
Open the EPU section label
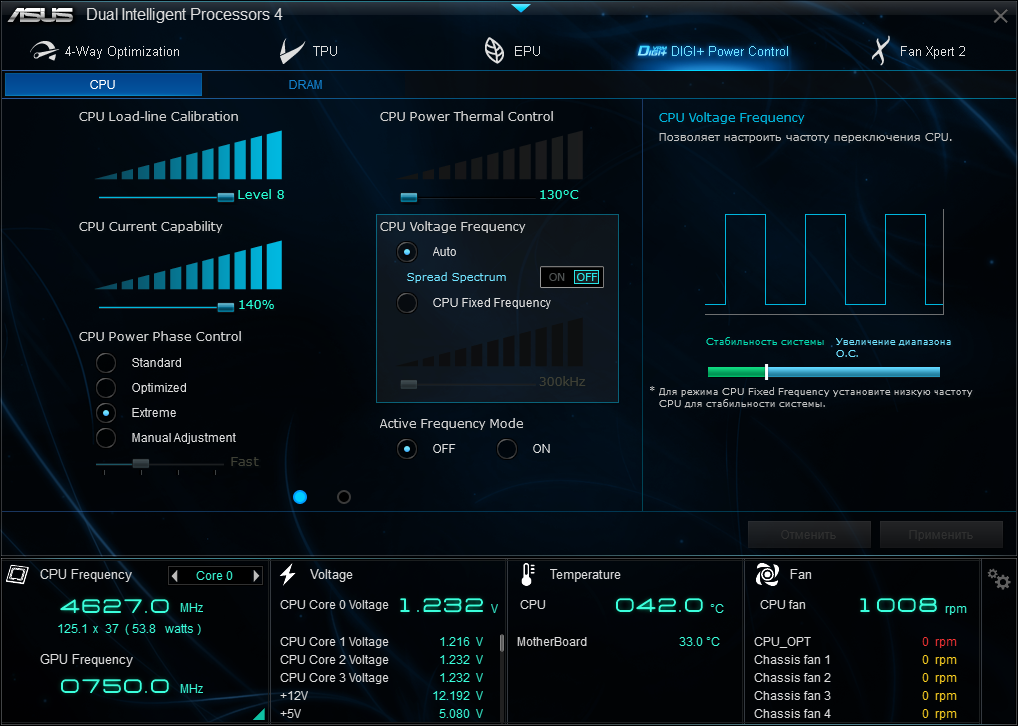coord(527,51)
